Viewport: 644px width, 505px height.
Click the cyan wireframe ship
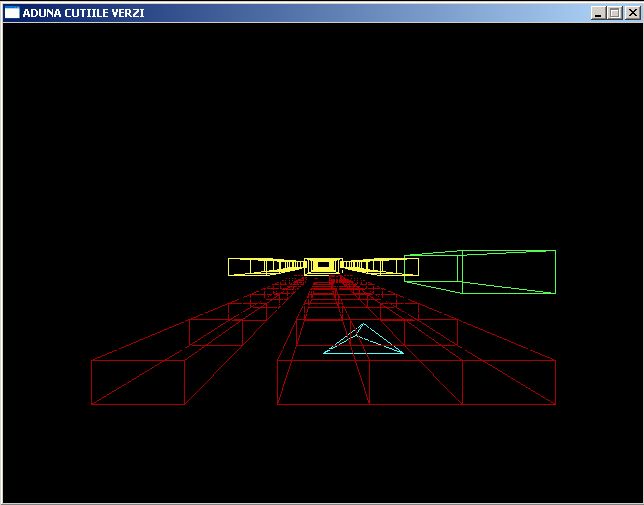point(363,339)
